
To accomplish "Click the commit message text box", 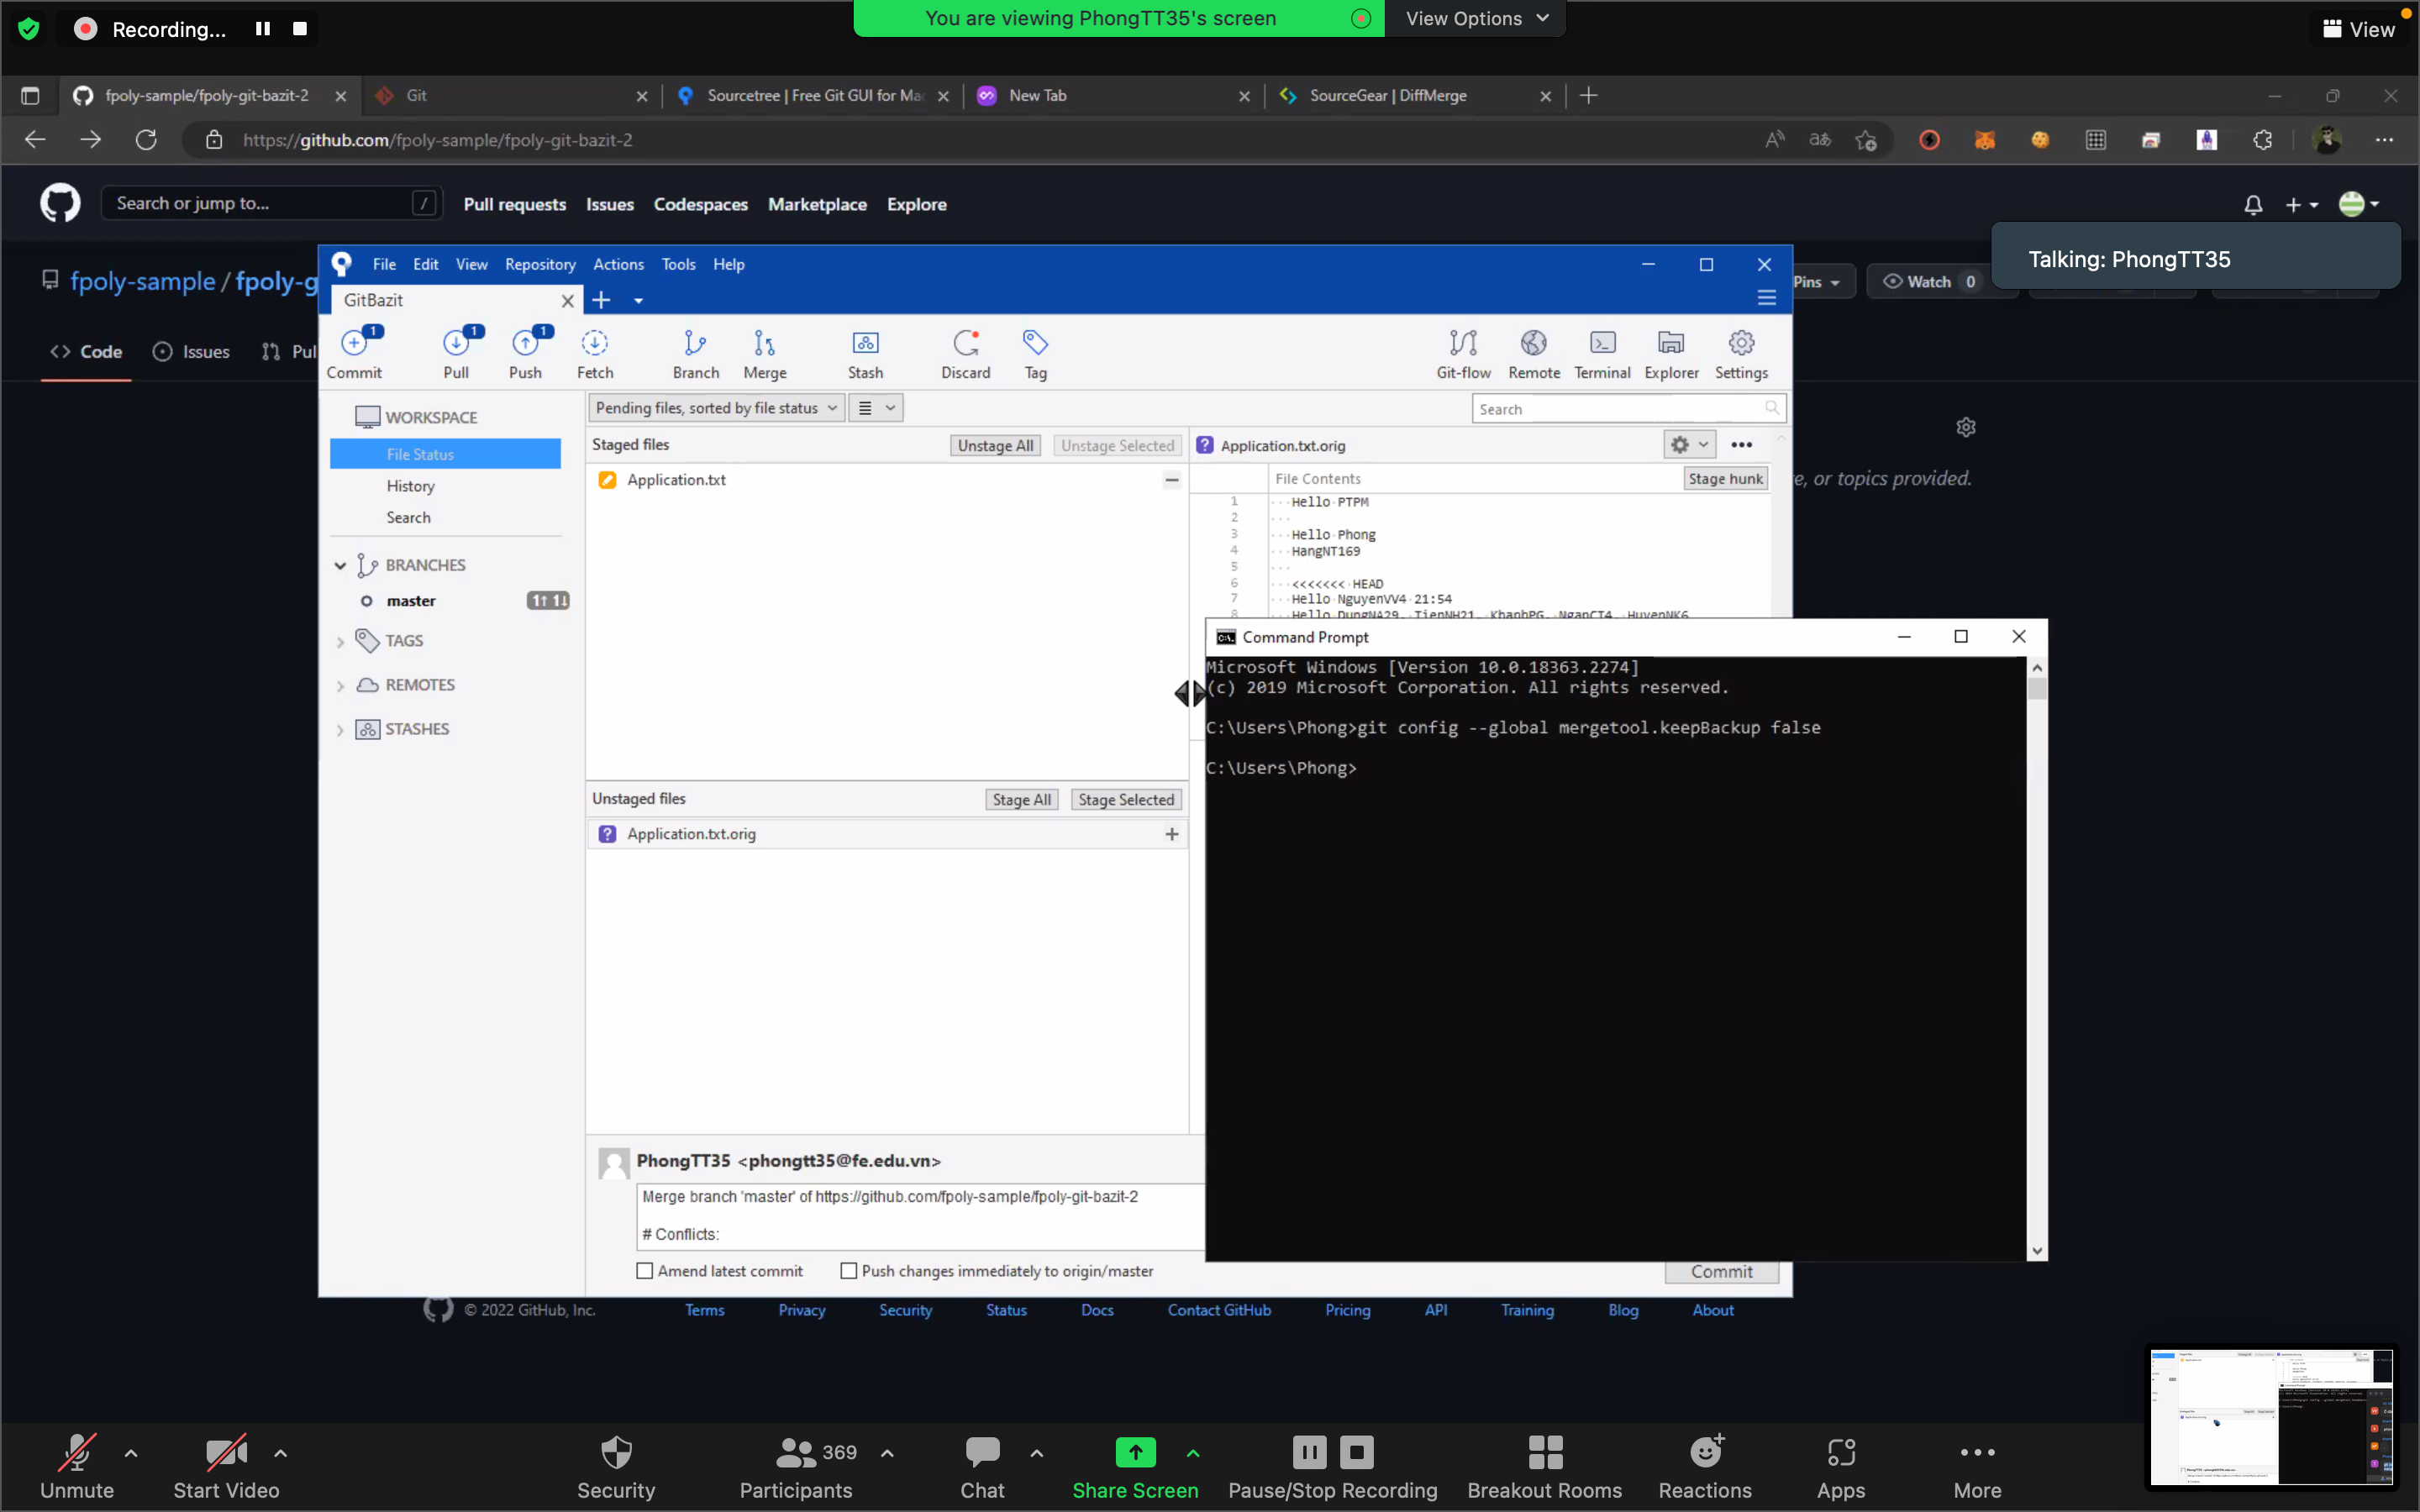I will (920, 1216).
